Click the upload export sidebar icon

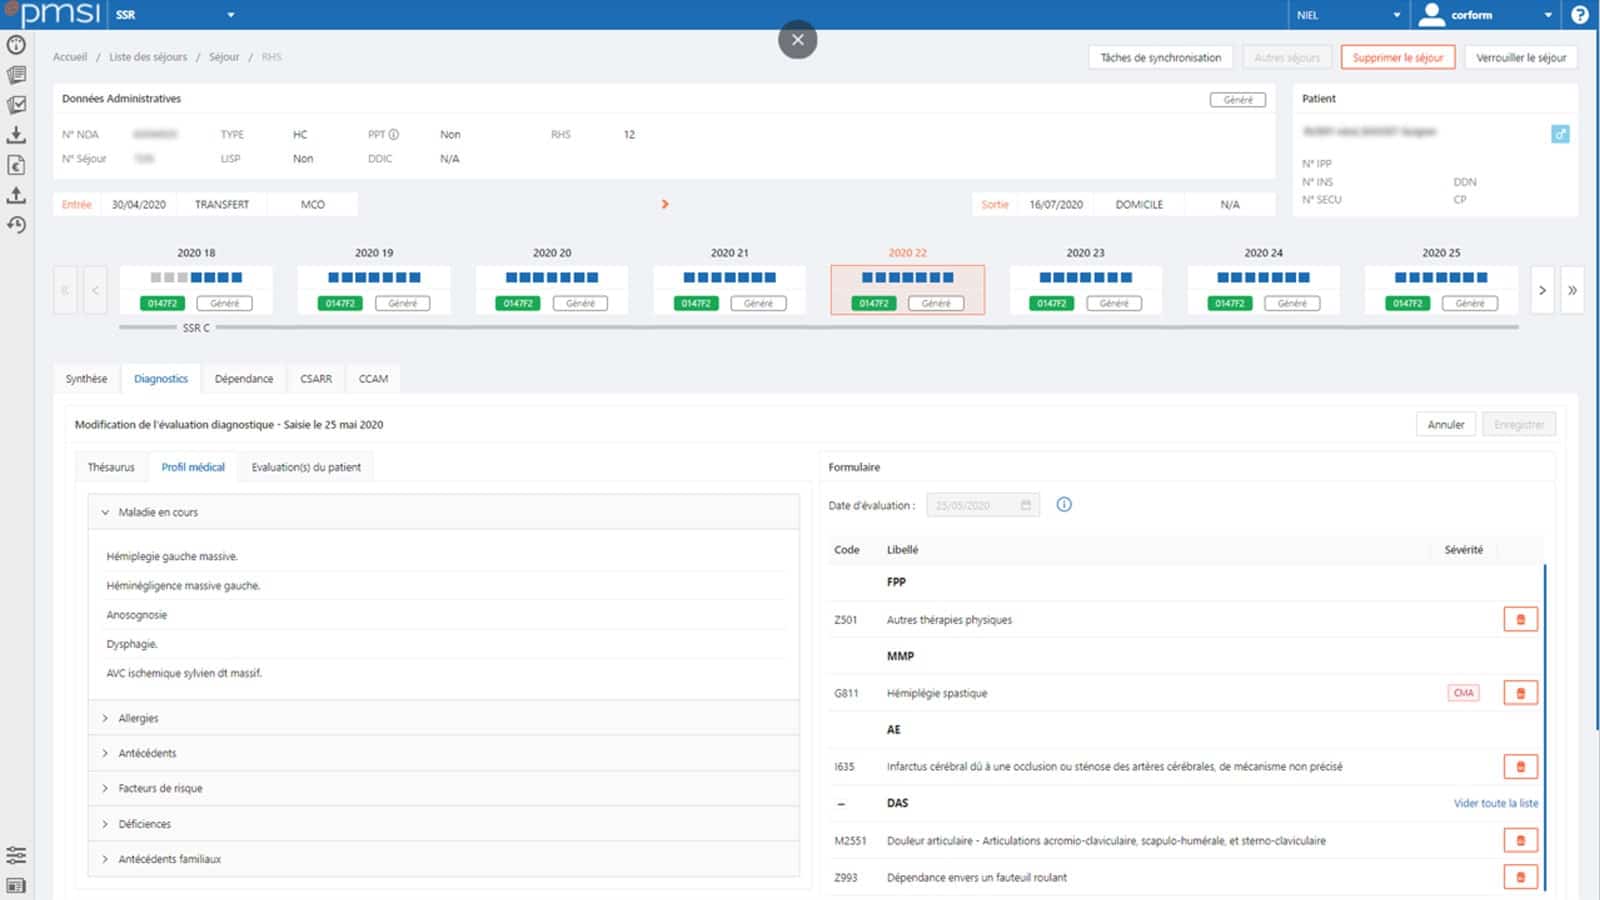pos(16,195)
